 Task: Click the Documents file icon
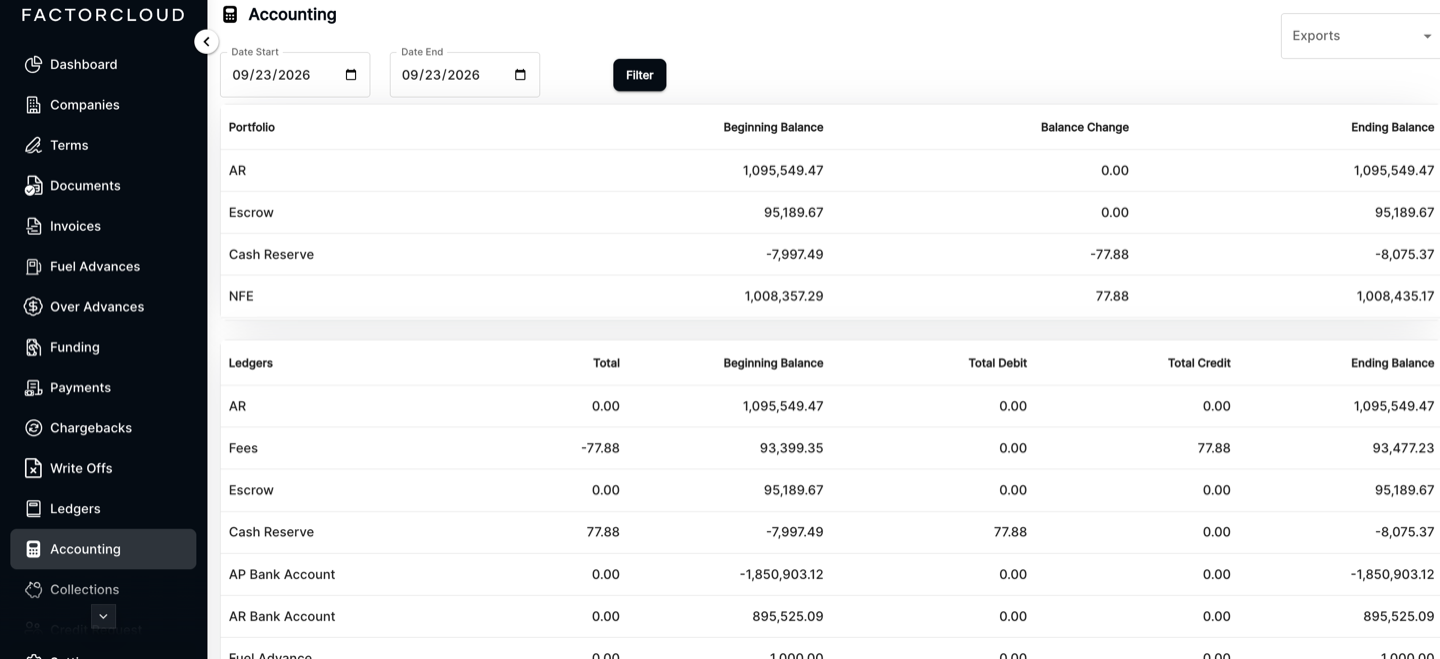33,186
